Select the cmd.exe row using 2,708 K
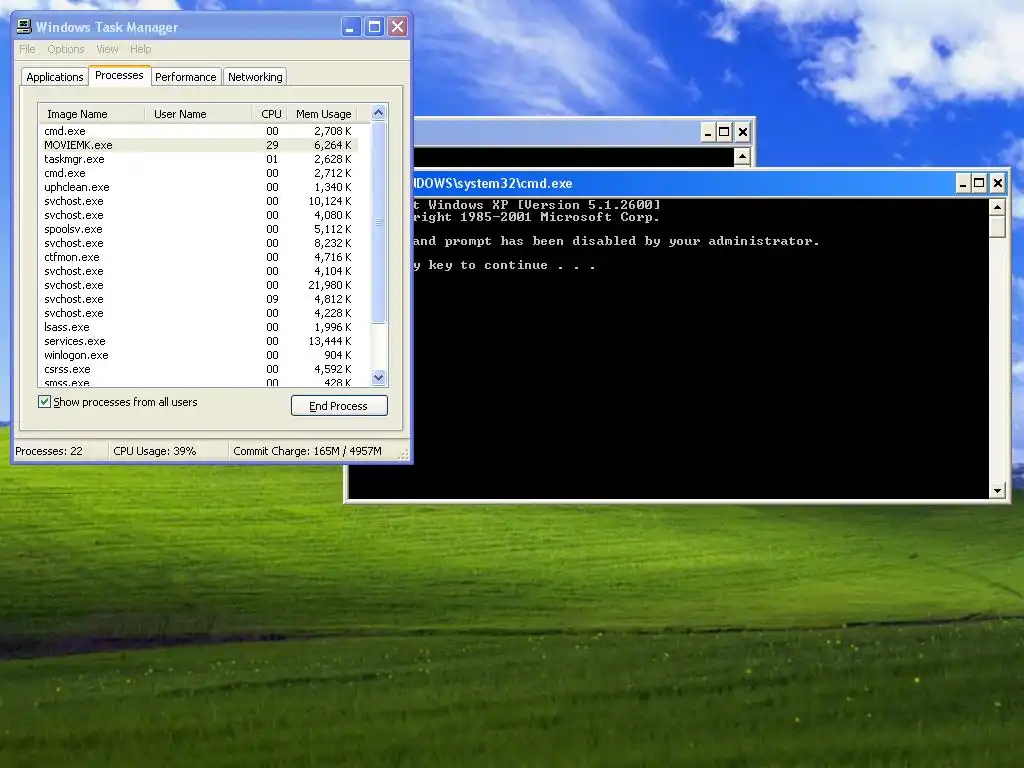The height and width of the screenshot is (768, 1024). tap(199, 131)
